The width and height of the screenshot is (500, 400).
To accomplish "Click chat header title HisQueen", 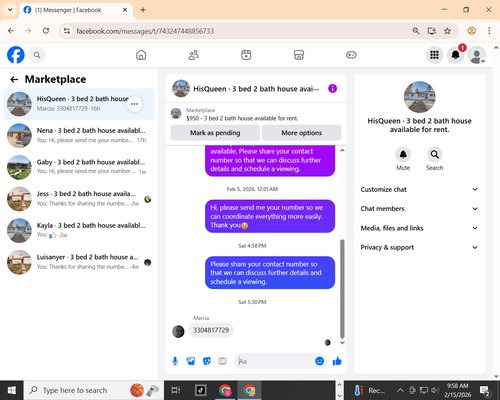I will (x=256, y=89).
